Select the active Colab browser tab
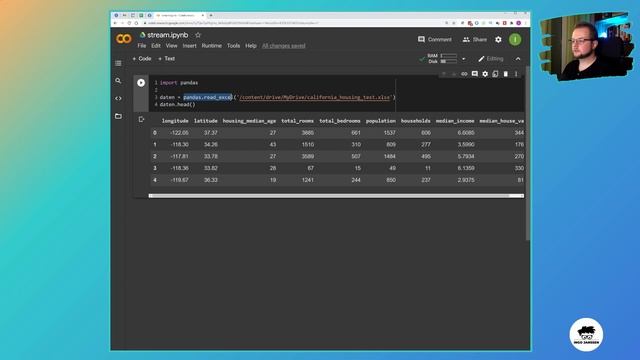640x360 pixels. [180, 16]
